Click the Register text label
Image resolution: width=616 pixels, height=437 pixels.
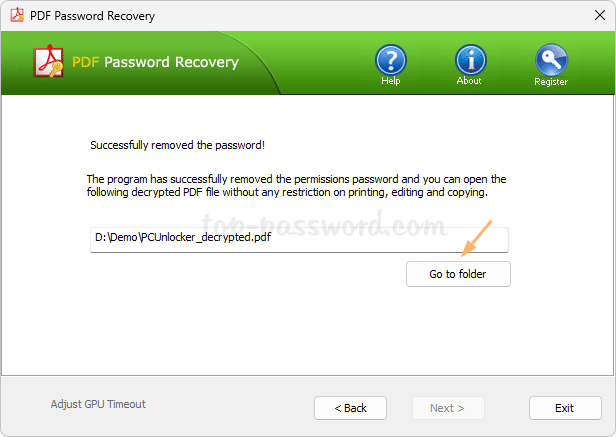(x=550, y=82)
